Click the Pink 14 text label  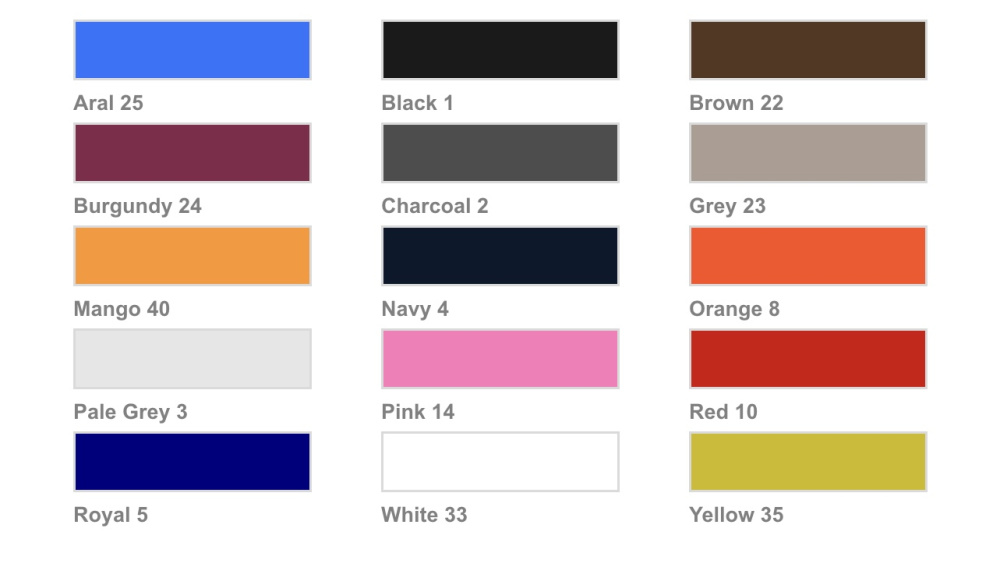tap(418, 412)
